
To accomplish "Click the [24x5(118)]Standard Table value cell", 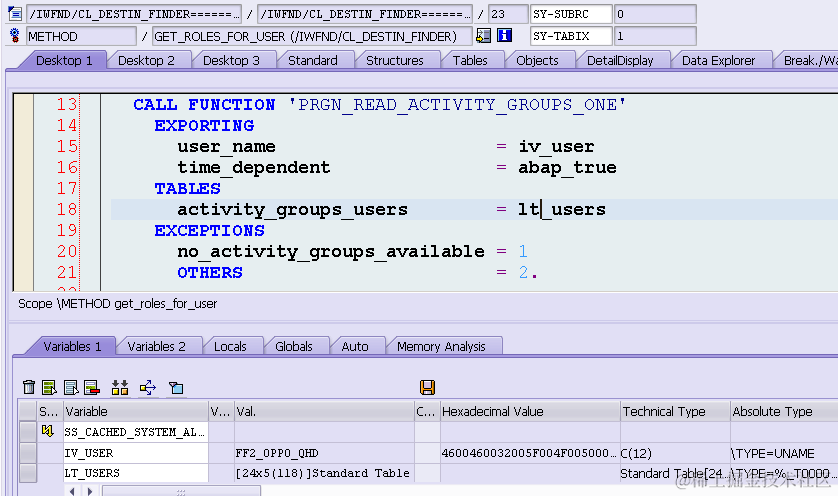I will coord(324,473).
